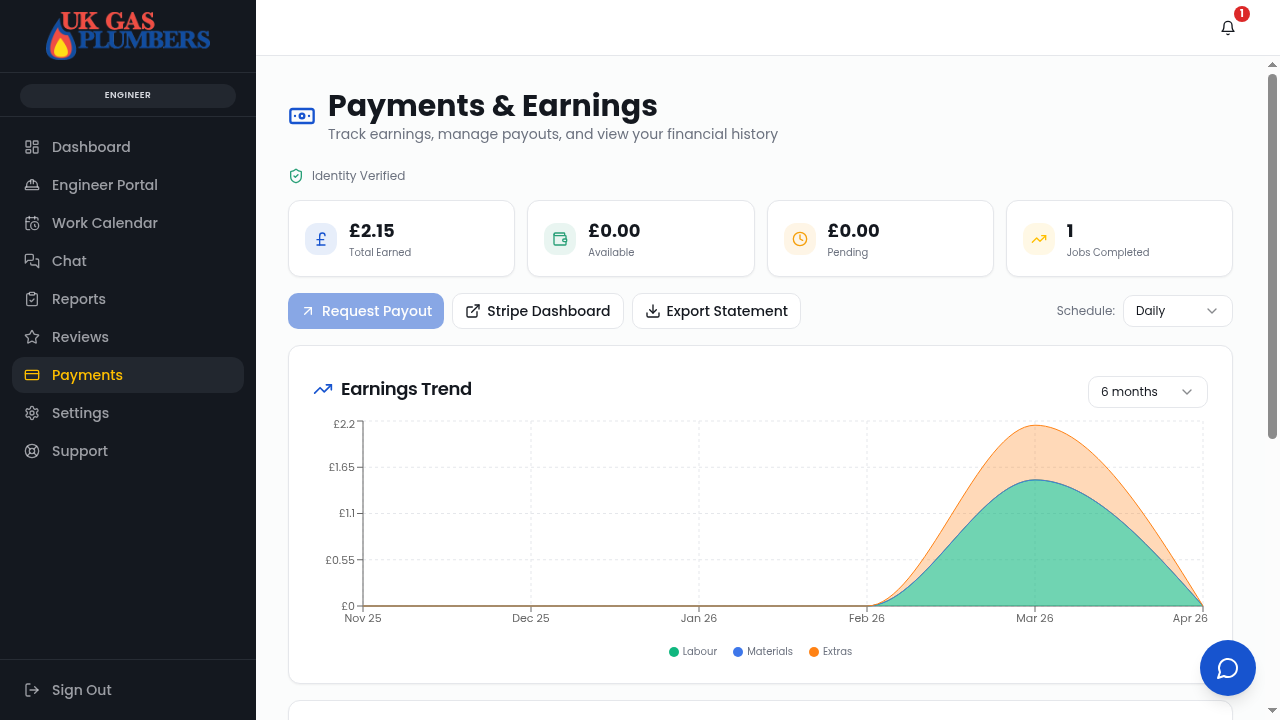Open the Schedule Daily dropdown
Viewport: 1280px width, 720px height.
(1178, 311)
